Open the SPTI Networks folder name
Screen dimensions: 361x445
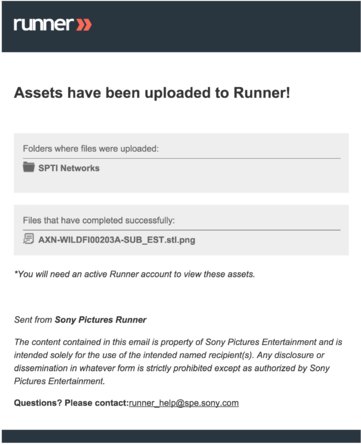coord(69,168)
